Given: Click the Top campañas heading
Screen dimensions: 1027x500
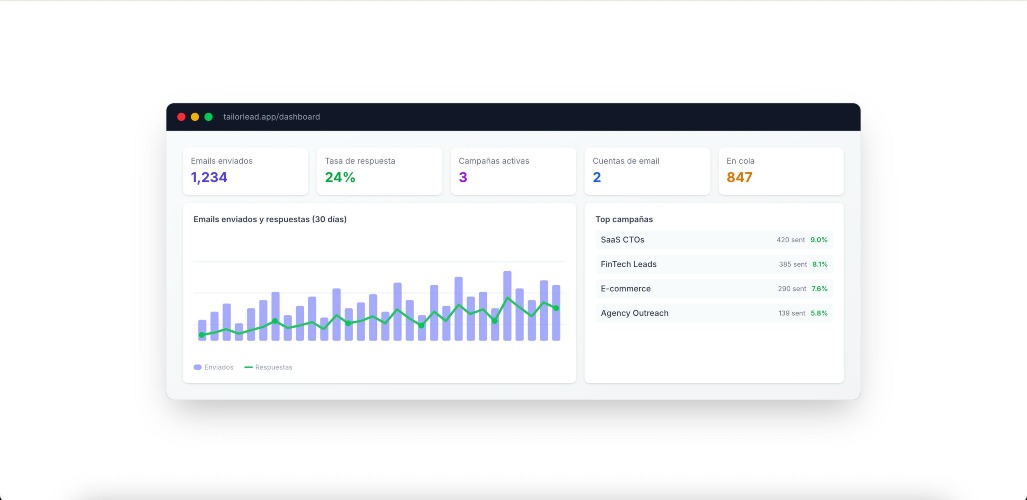Looking at the screenshot, I should coord(624,219).
